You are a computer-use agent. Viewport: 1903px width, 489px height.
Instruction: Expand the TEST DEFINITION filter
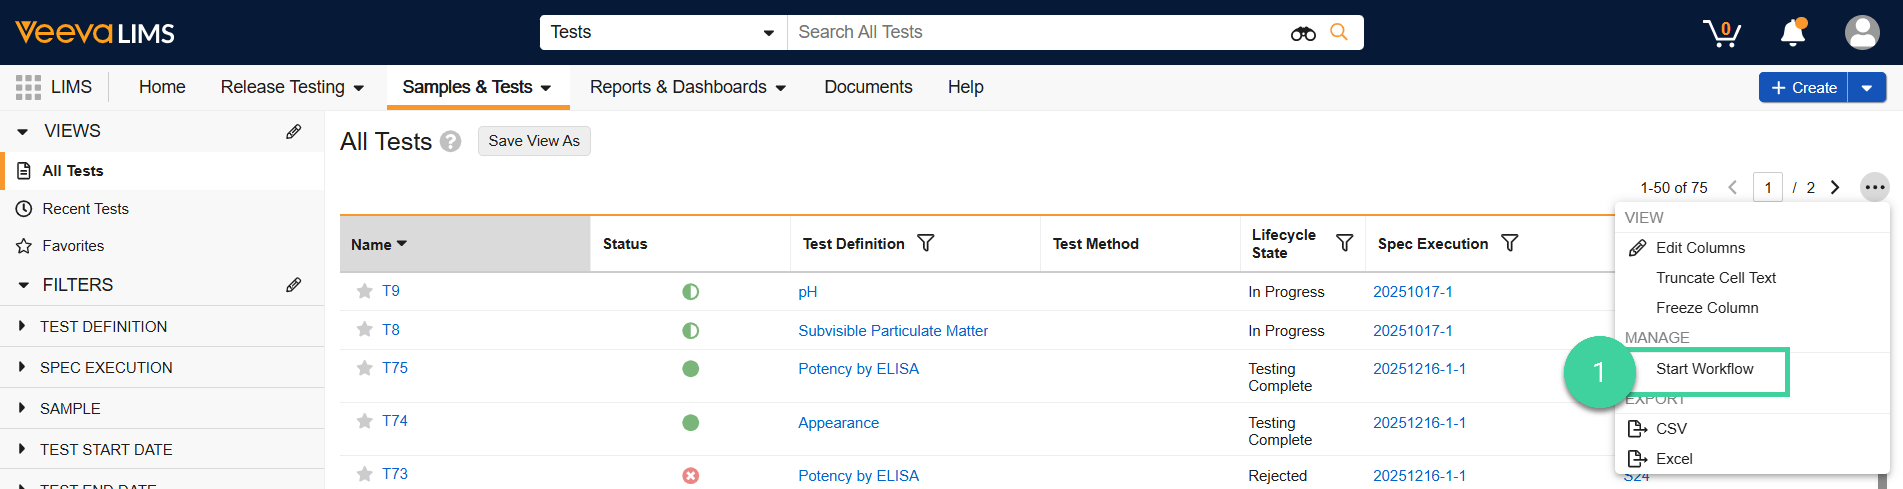[x=22, y=326]
